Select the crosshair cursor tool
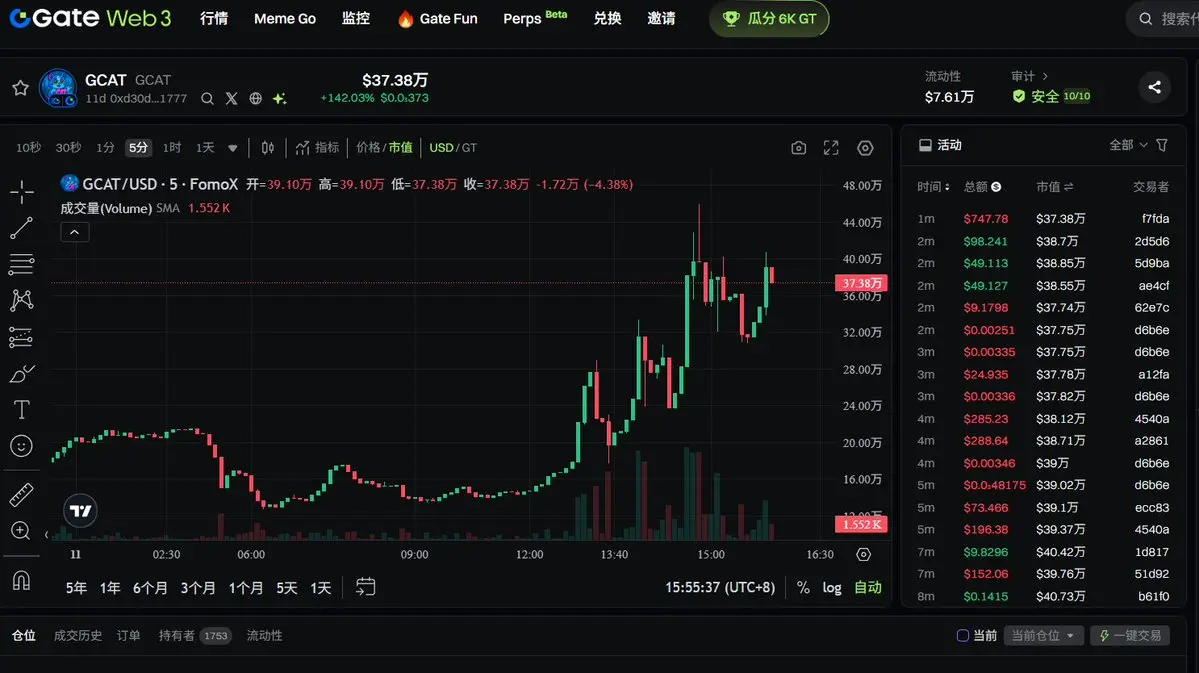Viewport: 1199px width, 673px height. click(21, 191)
